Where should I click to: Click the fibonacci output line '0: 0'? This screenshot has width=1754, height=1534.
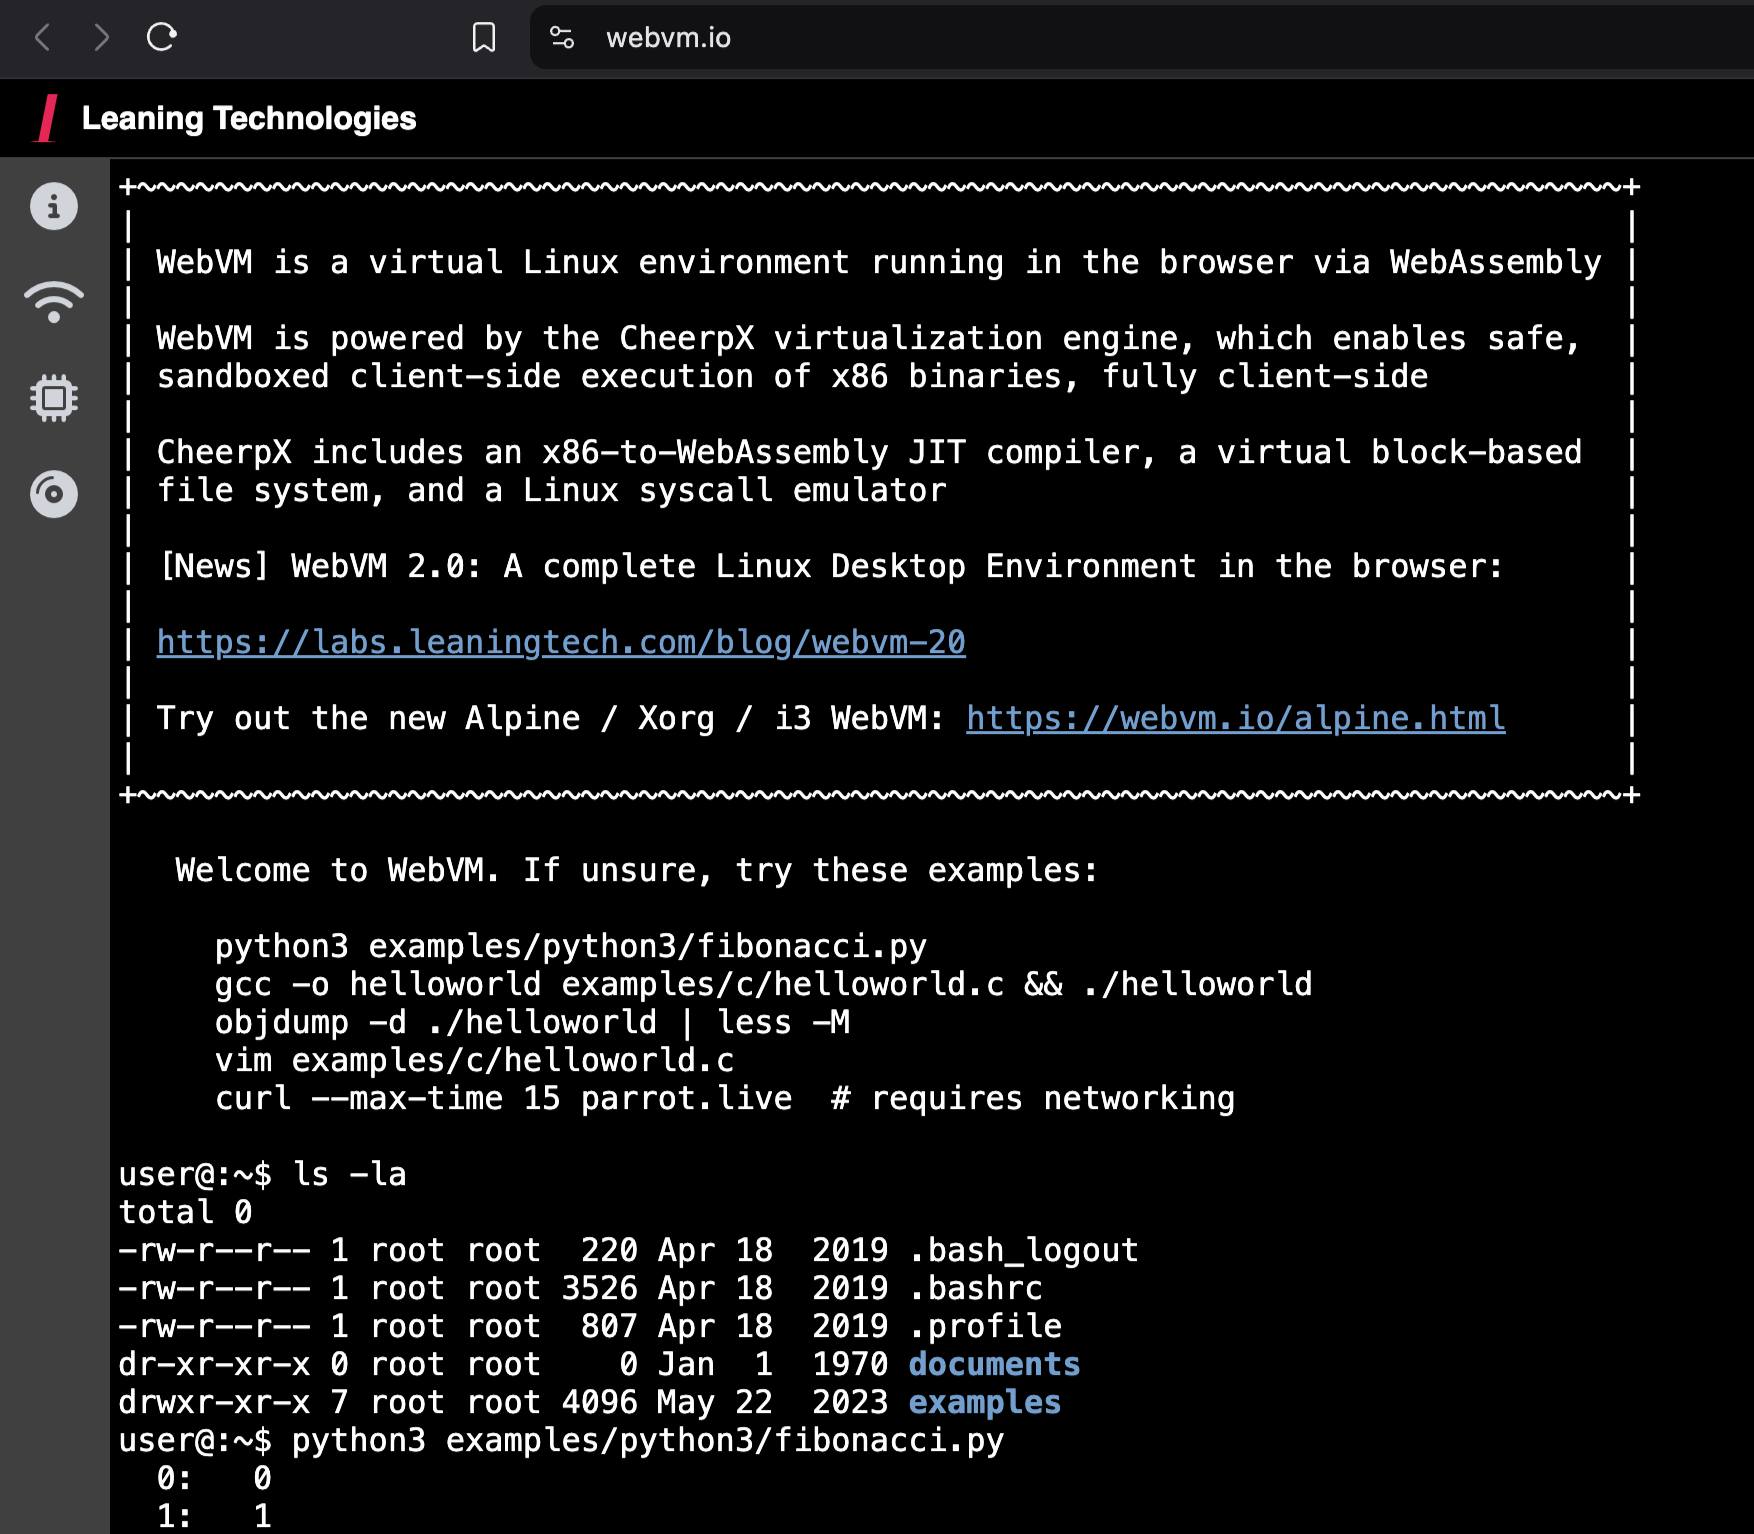pyautogui.click(x=214, y=1478)
